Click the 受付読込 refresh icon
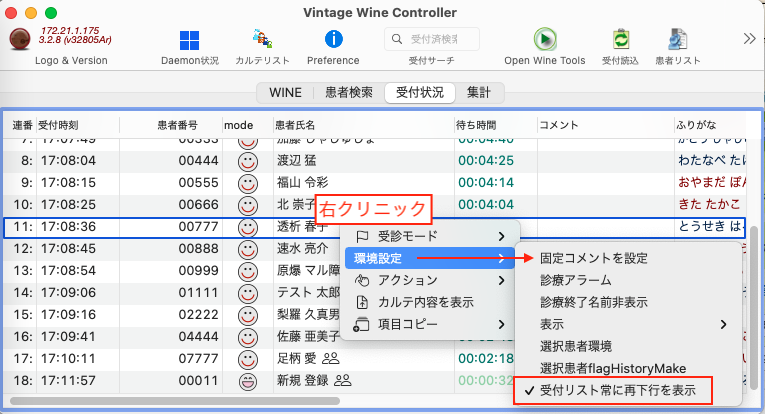The height and width of the screenshot is (414, 765). 621,40
